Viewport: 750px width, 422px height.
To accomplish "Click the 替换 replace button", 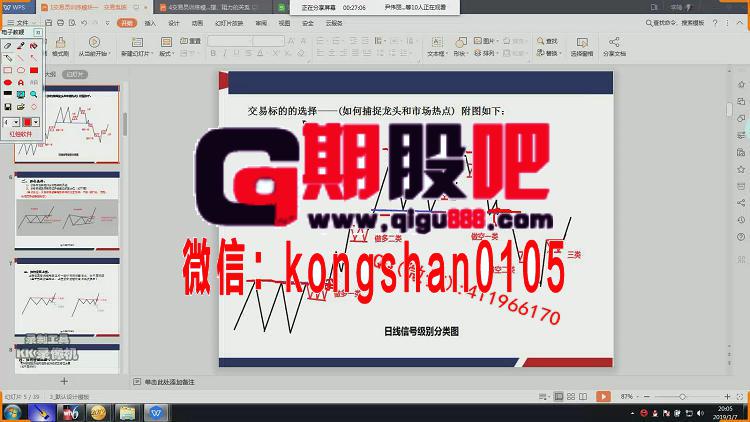I will [549, 53].
